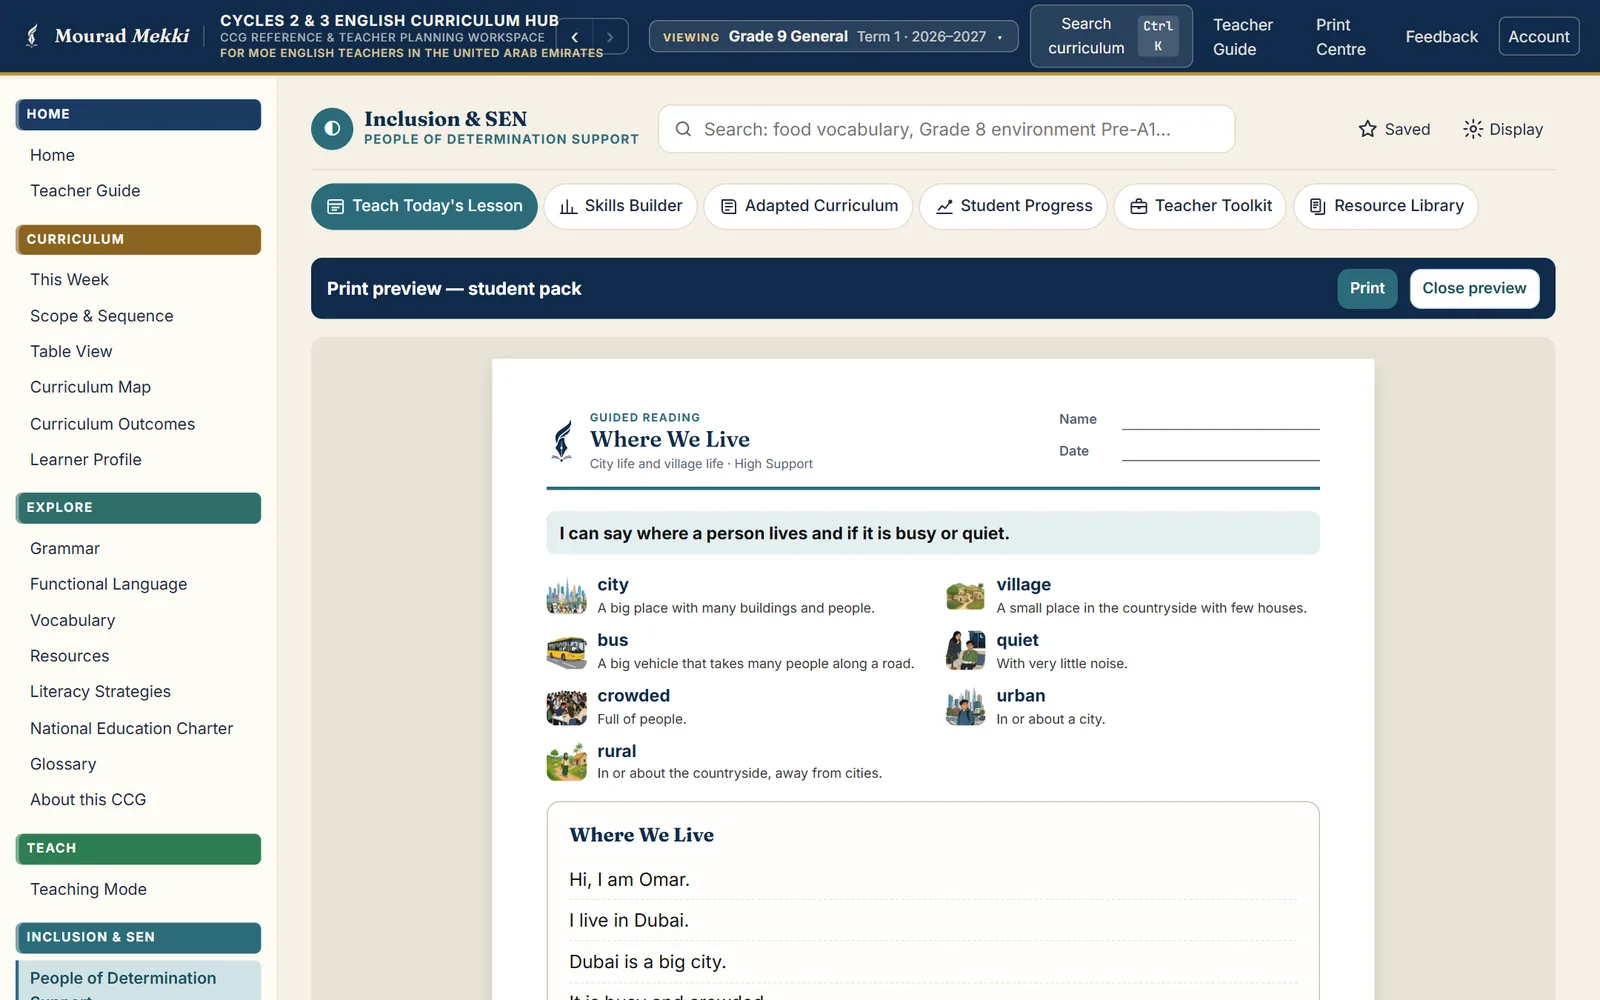Click the rural vocabulary picture
This screenshot has height=1000, width=1600.
coord(566,762)
